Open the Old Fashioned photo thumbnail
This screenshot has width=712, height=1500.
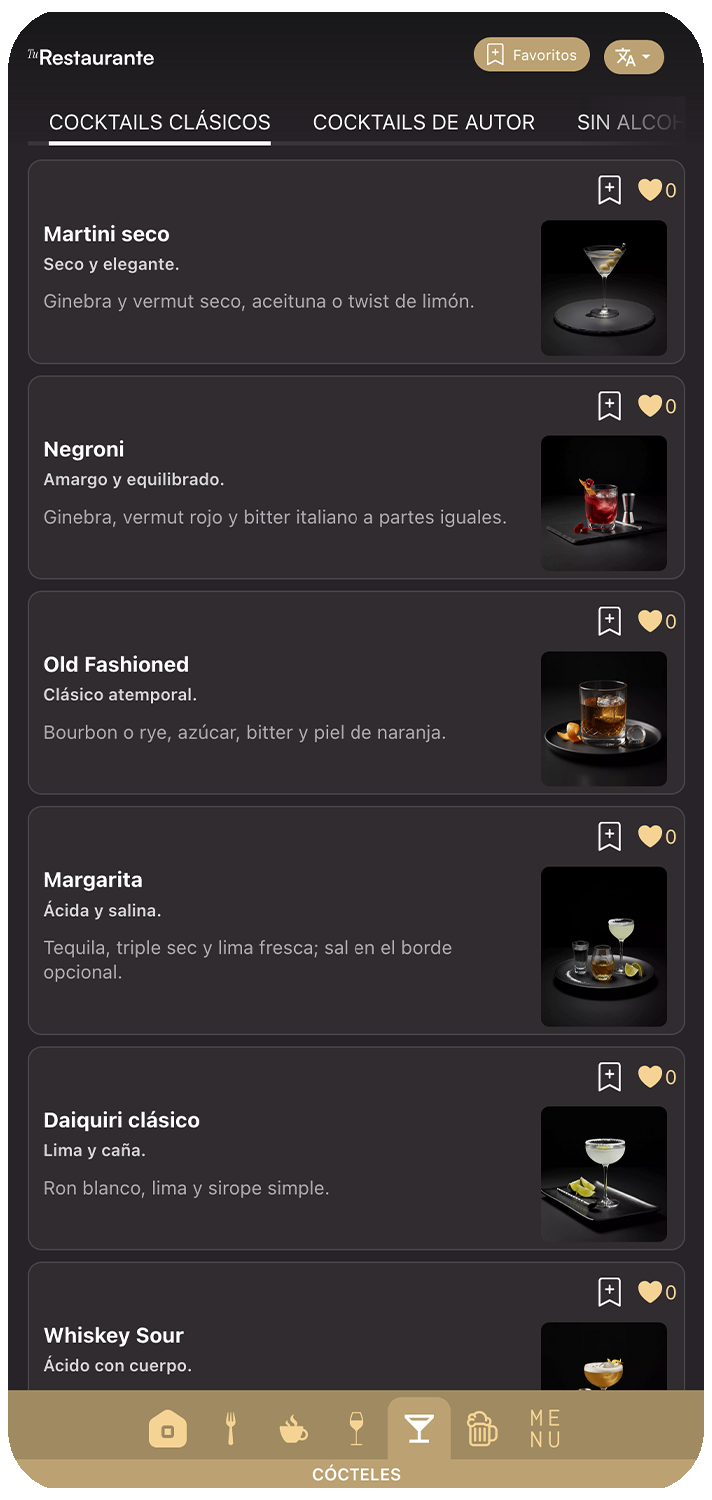(x=604, y=718)
